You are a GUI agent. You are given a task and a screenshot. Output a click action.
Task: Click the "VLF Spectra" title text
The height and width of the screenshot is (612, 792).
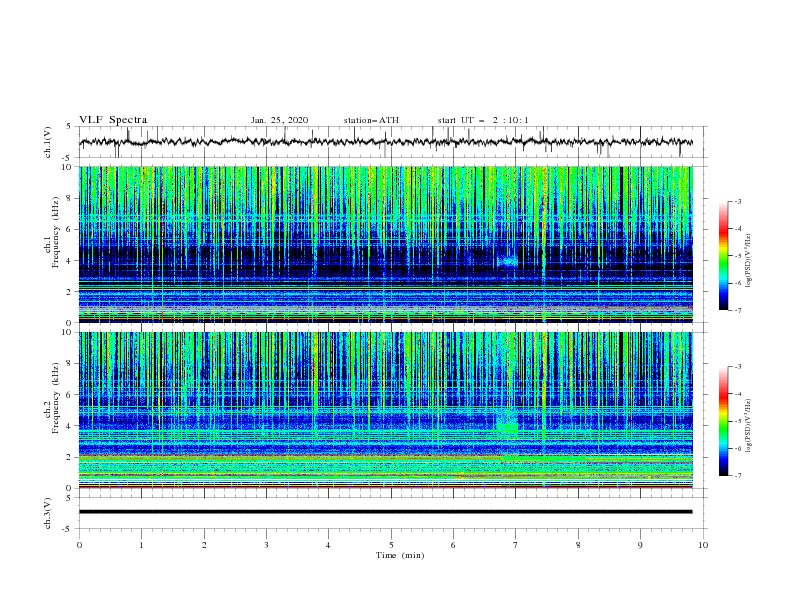(113, 120)
